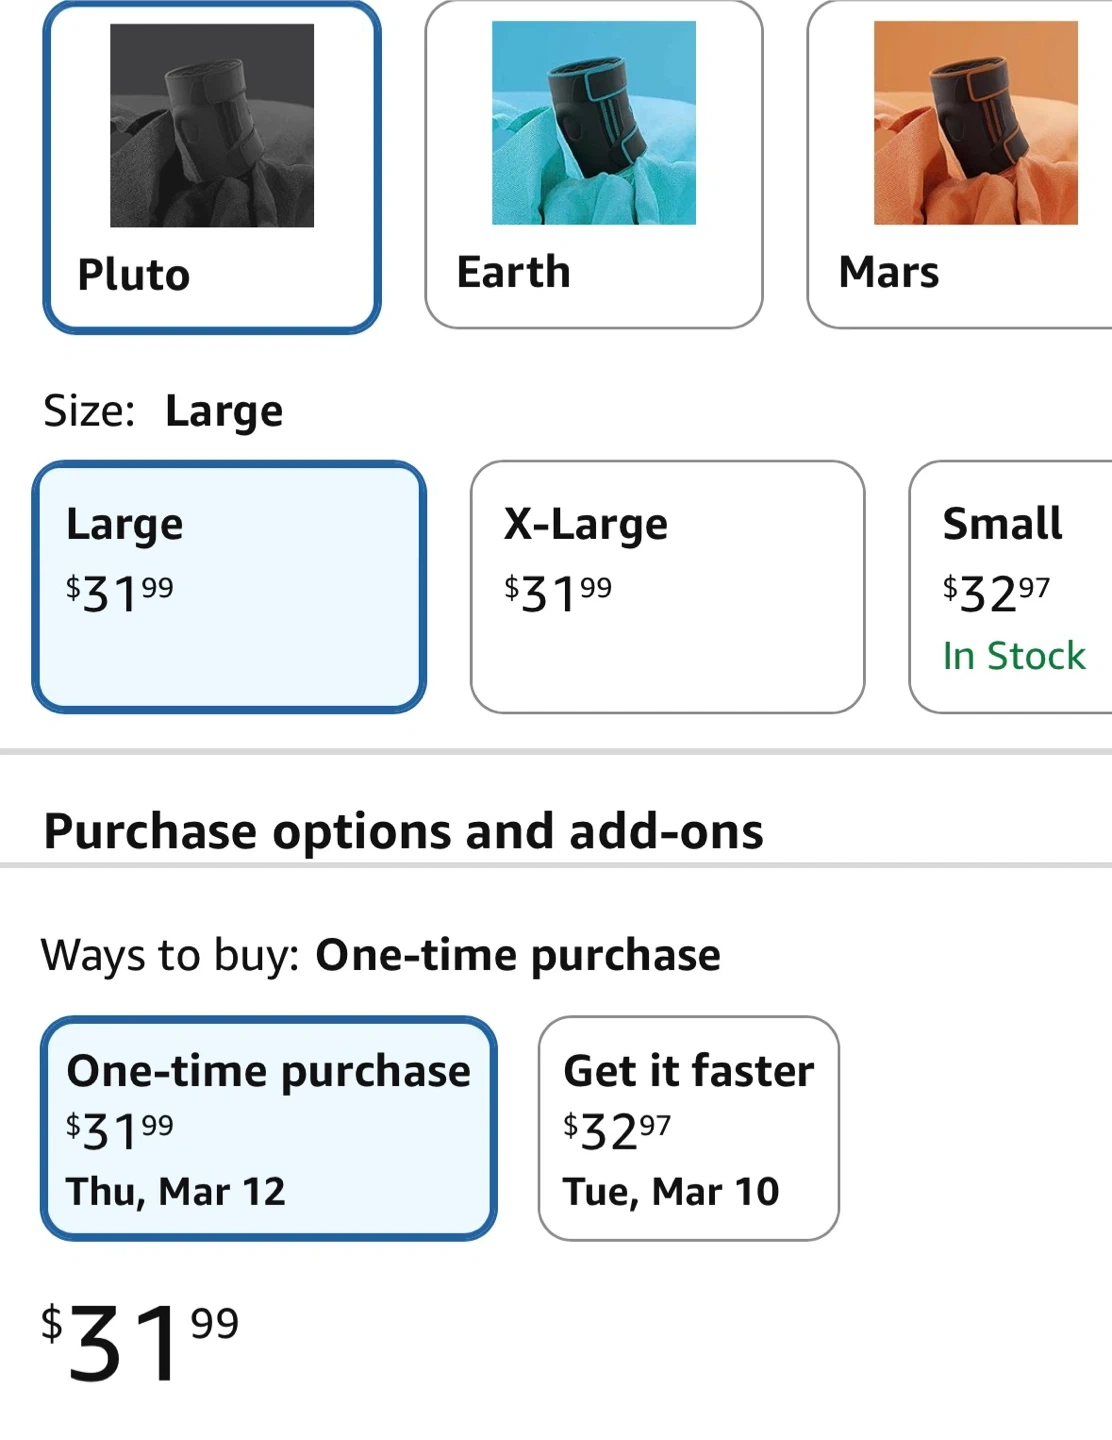Choose the Earth blue knee brace thumbnail
Image resolution: width=1112 pixels, height=1440 pixels.
(594, 123)
